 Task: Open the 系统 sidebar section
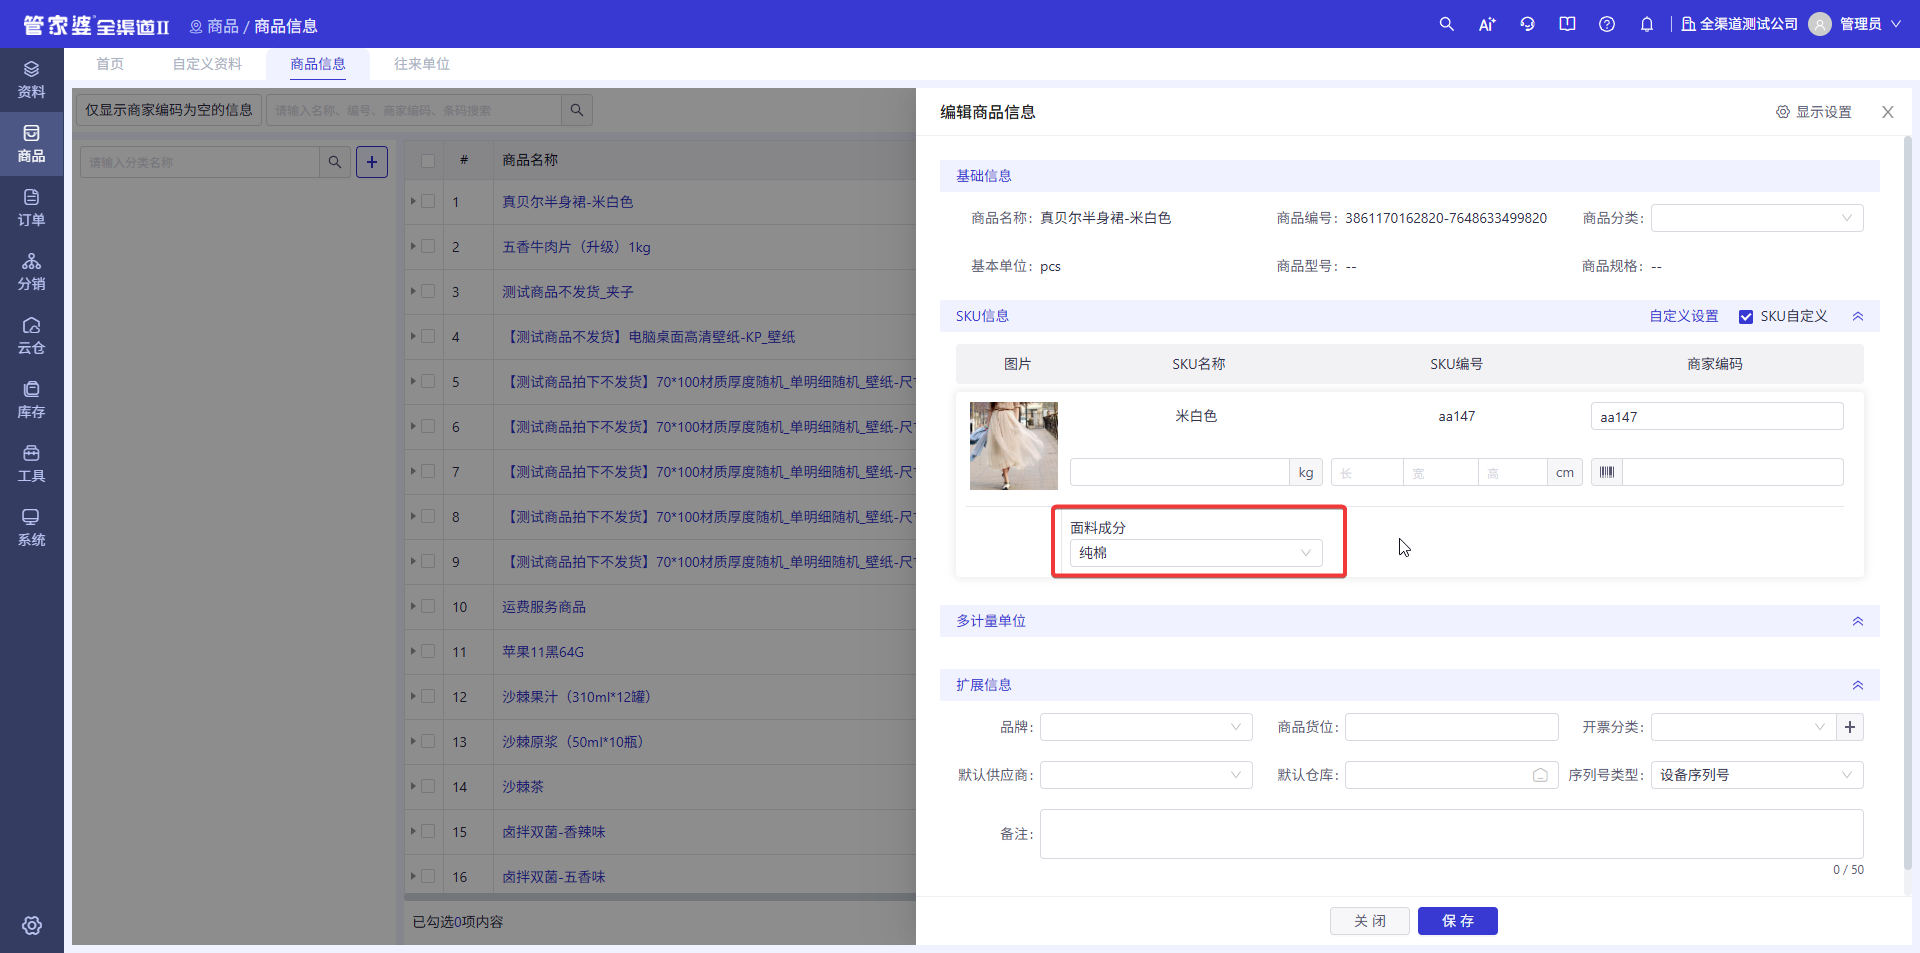tap(31, 528)
